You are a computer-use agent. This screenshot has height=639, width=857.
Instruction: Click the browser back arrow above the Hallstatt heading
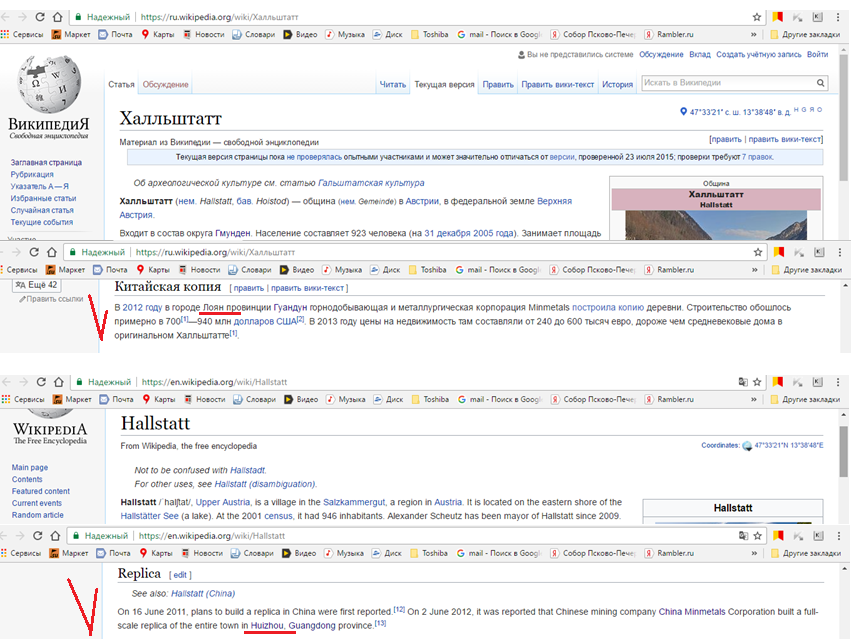(x=7, y=382)
